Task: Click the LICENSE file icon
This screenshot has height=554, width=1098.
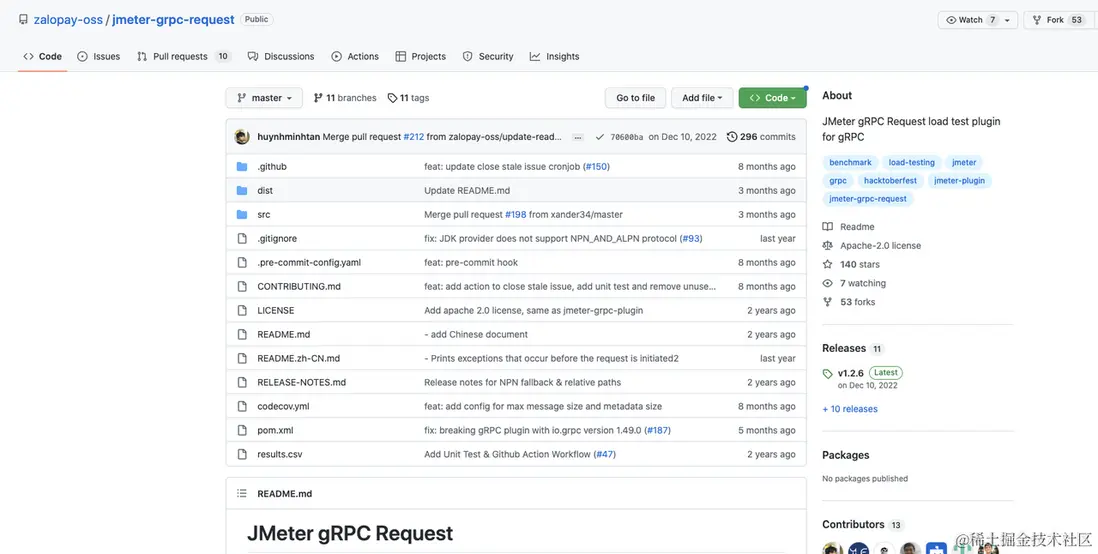Action: click(x=242, y=310)
